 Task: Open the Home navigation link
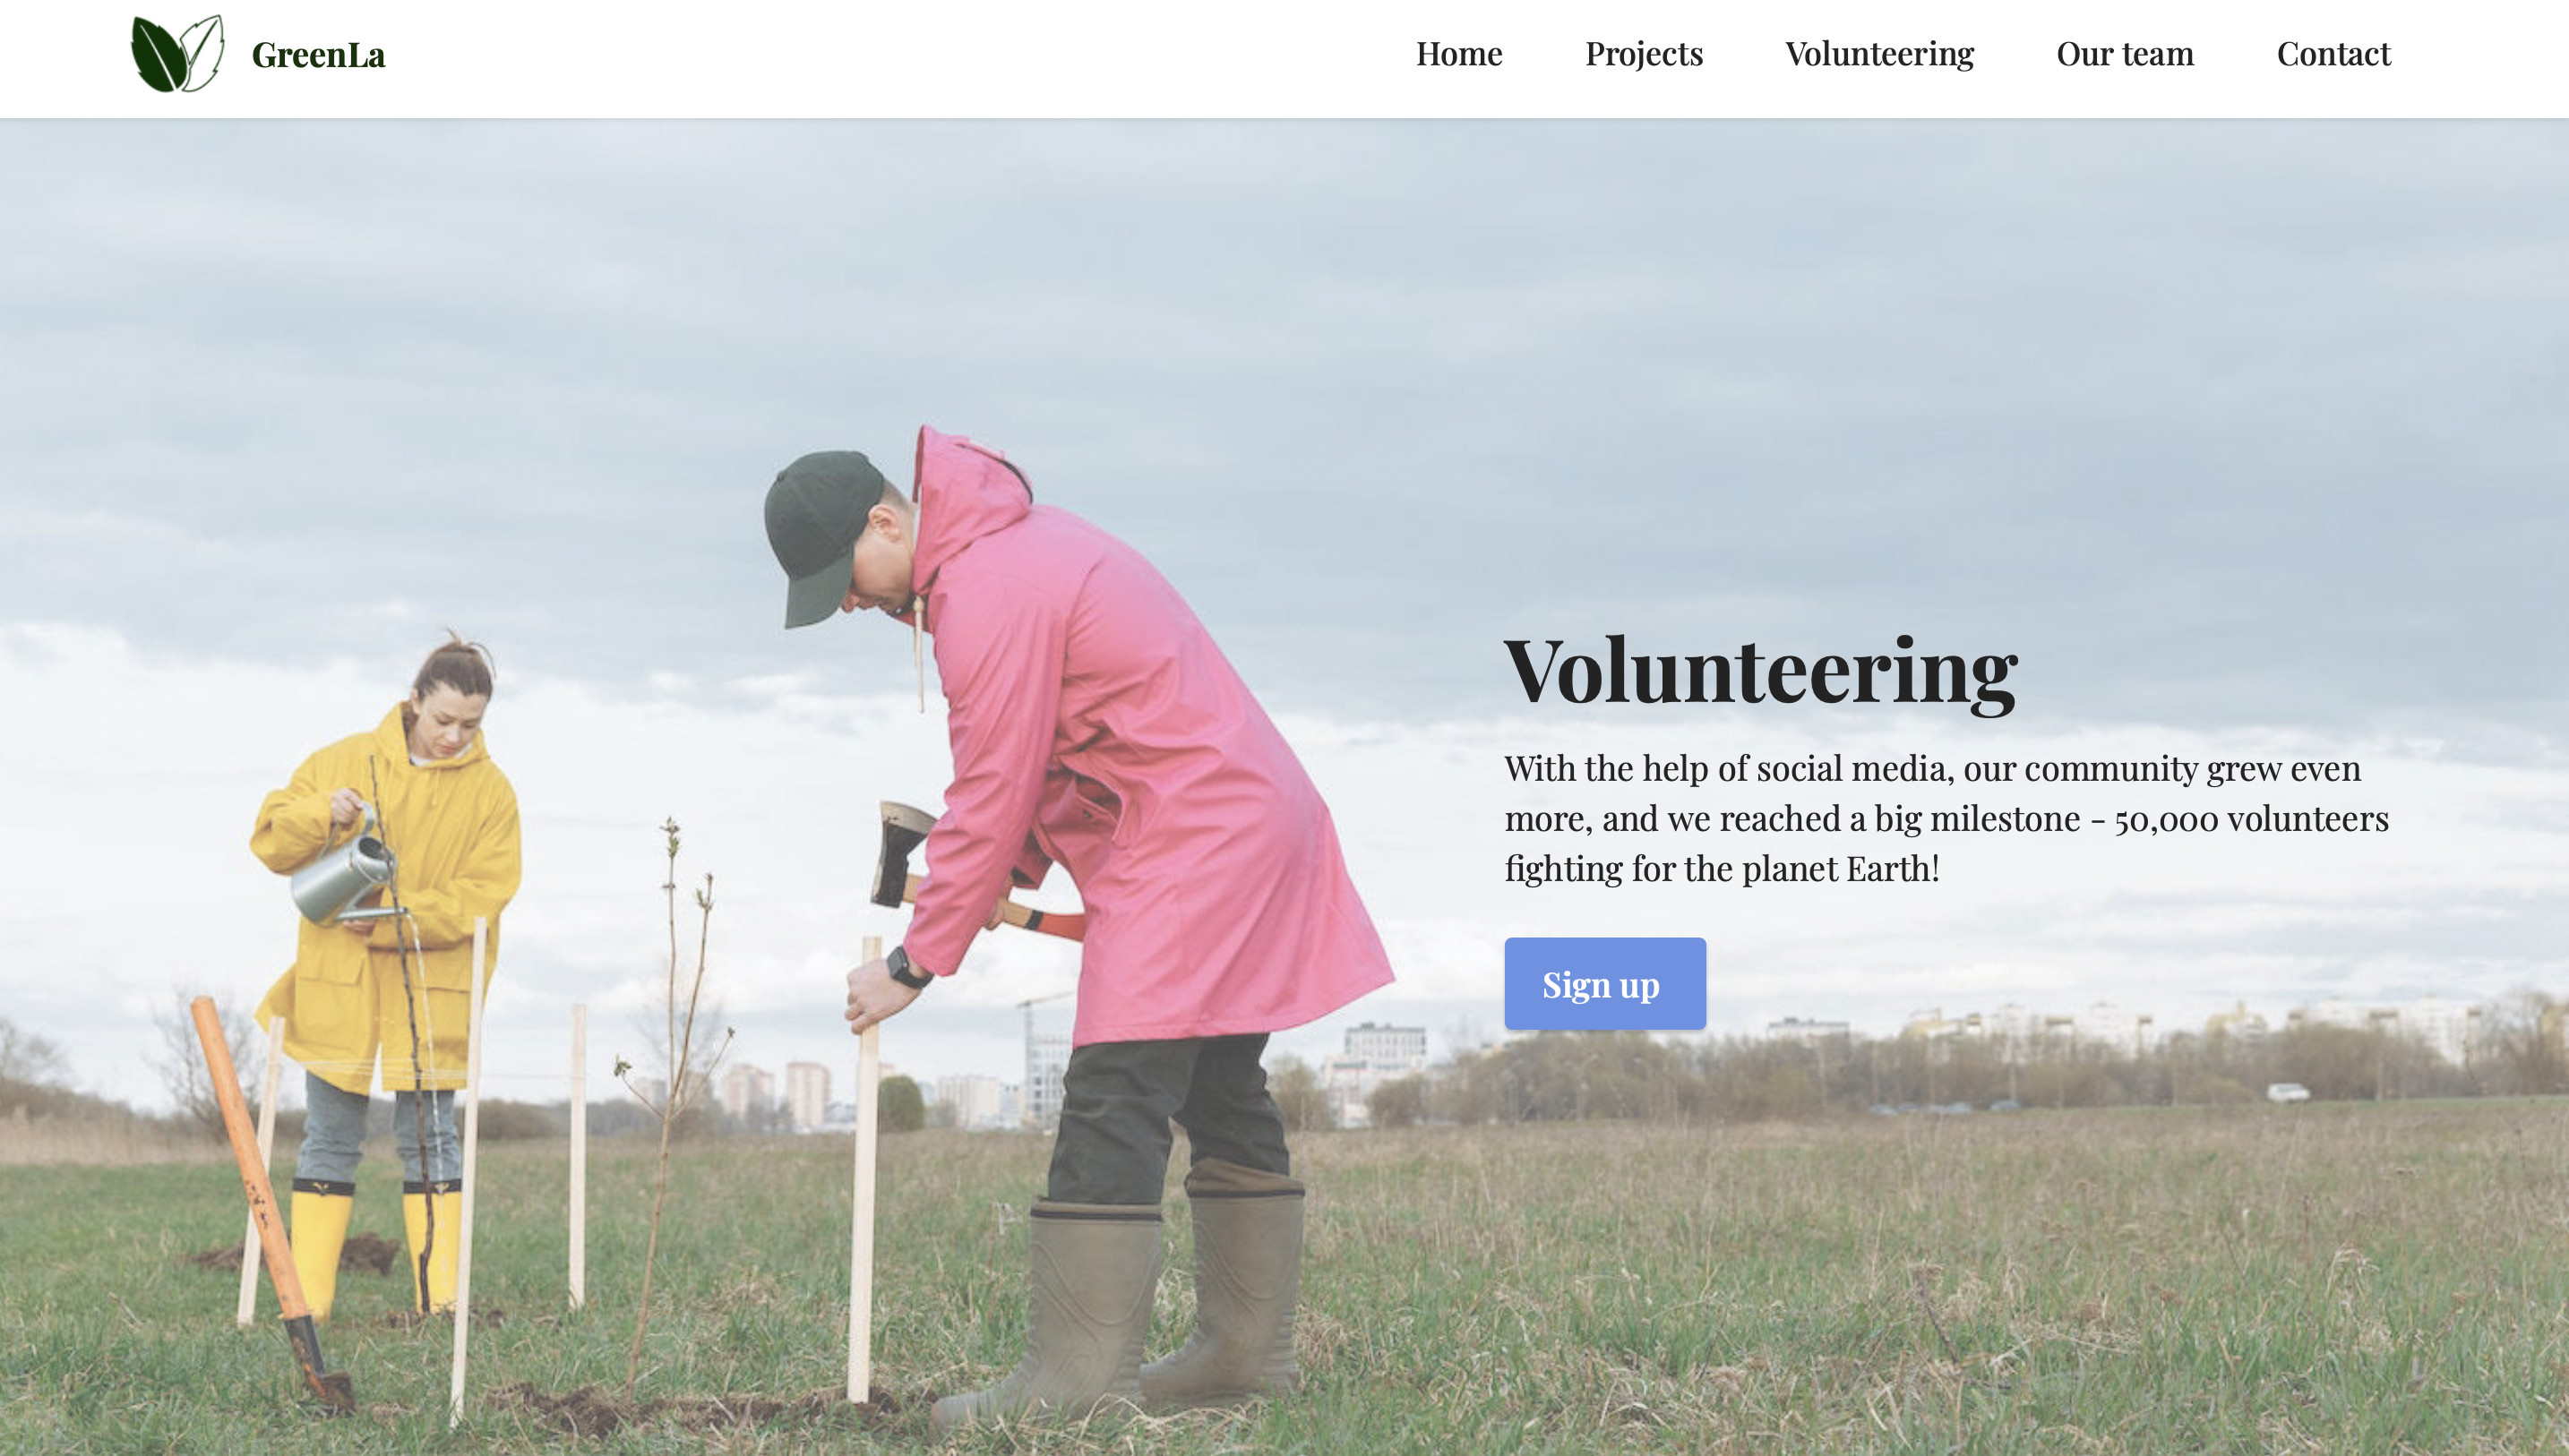point(1459,53)
